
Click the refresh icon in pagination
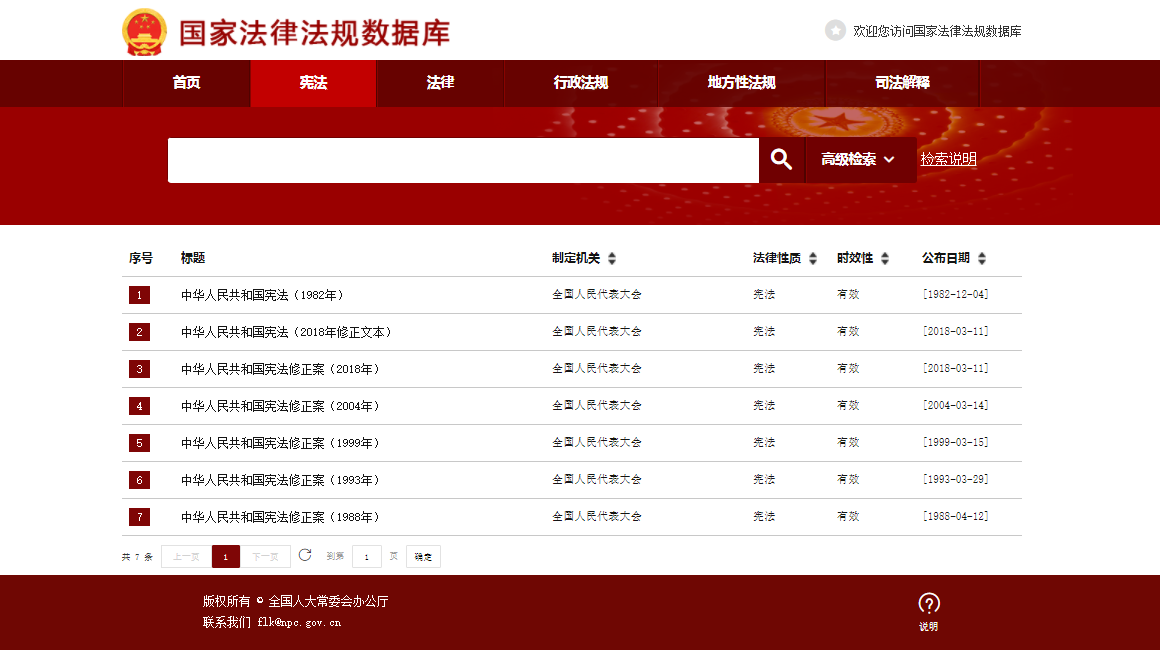[x=305, y=555]
